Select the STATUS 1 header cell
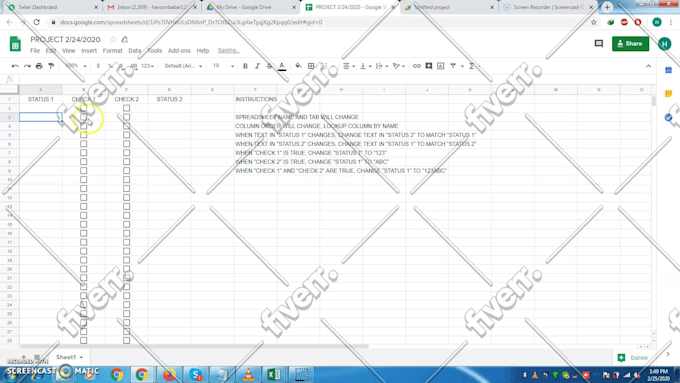This screenshot has width=680, height=383. tap(41, 99)
